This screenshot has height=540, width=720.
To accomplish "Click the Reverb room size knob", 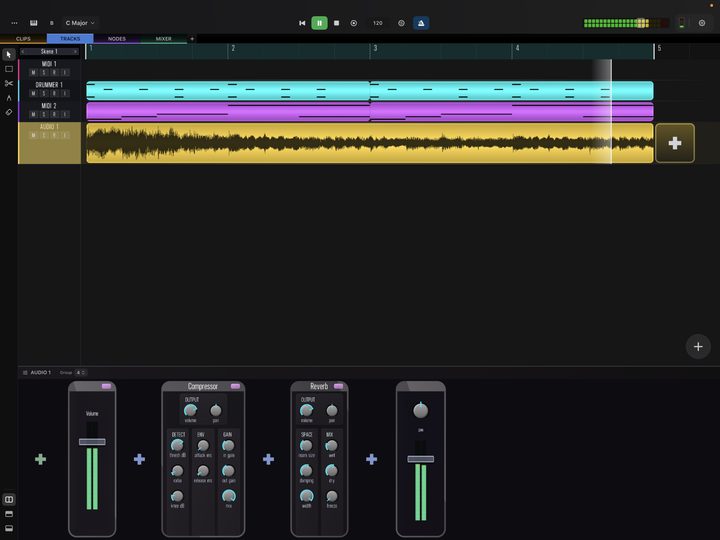I will [306, 445].
